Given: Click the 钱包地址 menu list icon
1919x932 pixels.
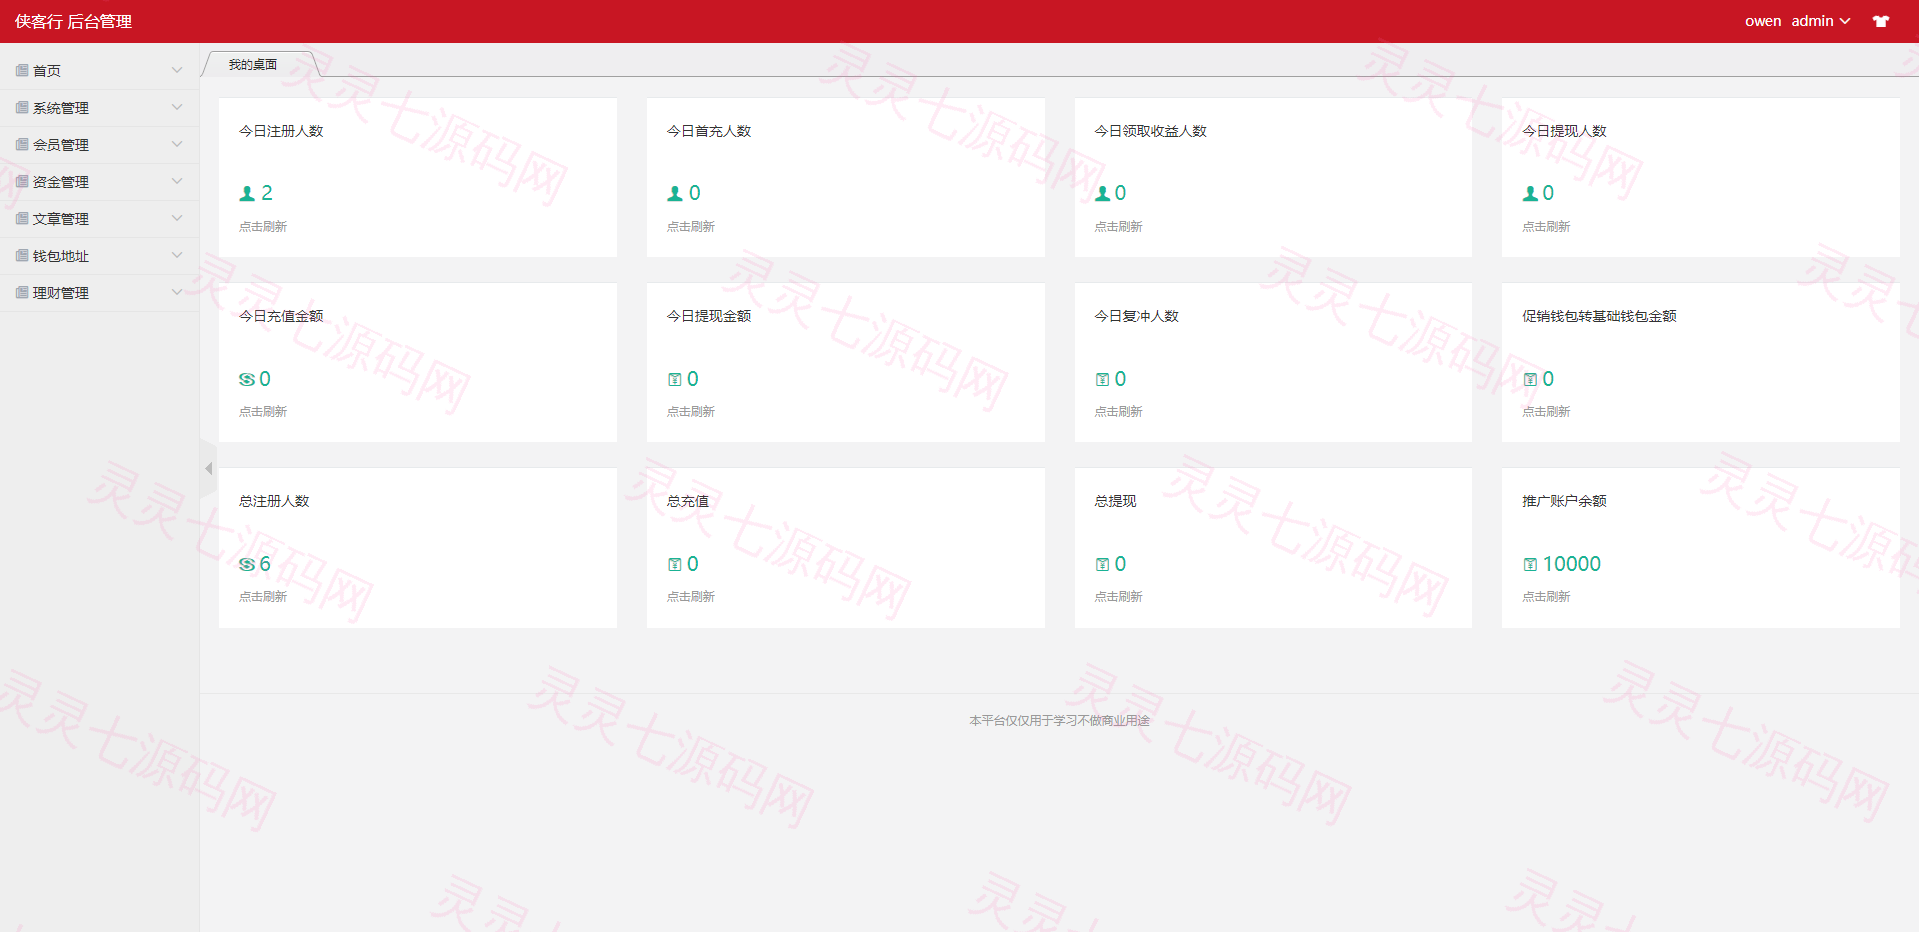Looking at the screenshot, I should coord(22,255).
